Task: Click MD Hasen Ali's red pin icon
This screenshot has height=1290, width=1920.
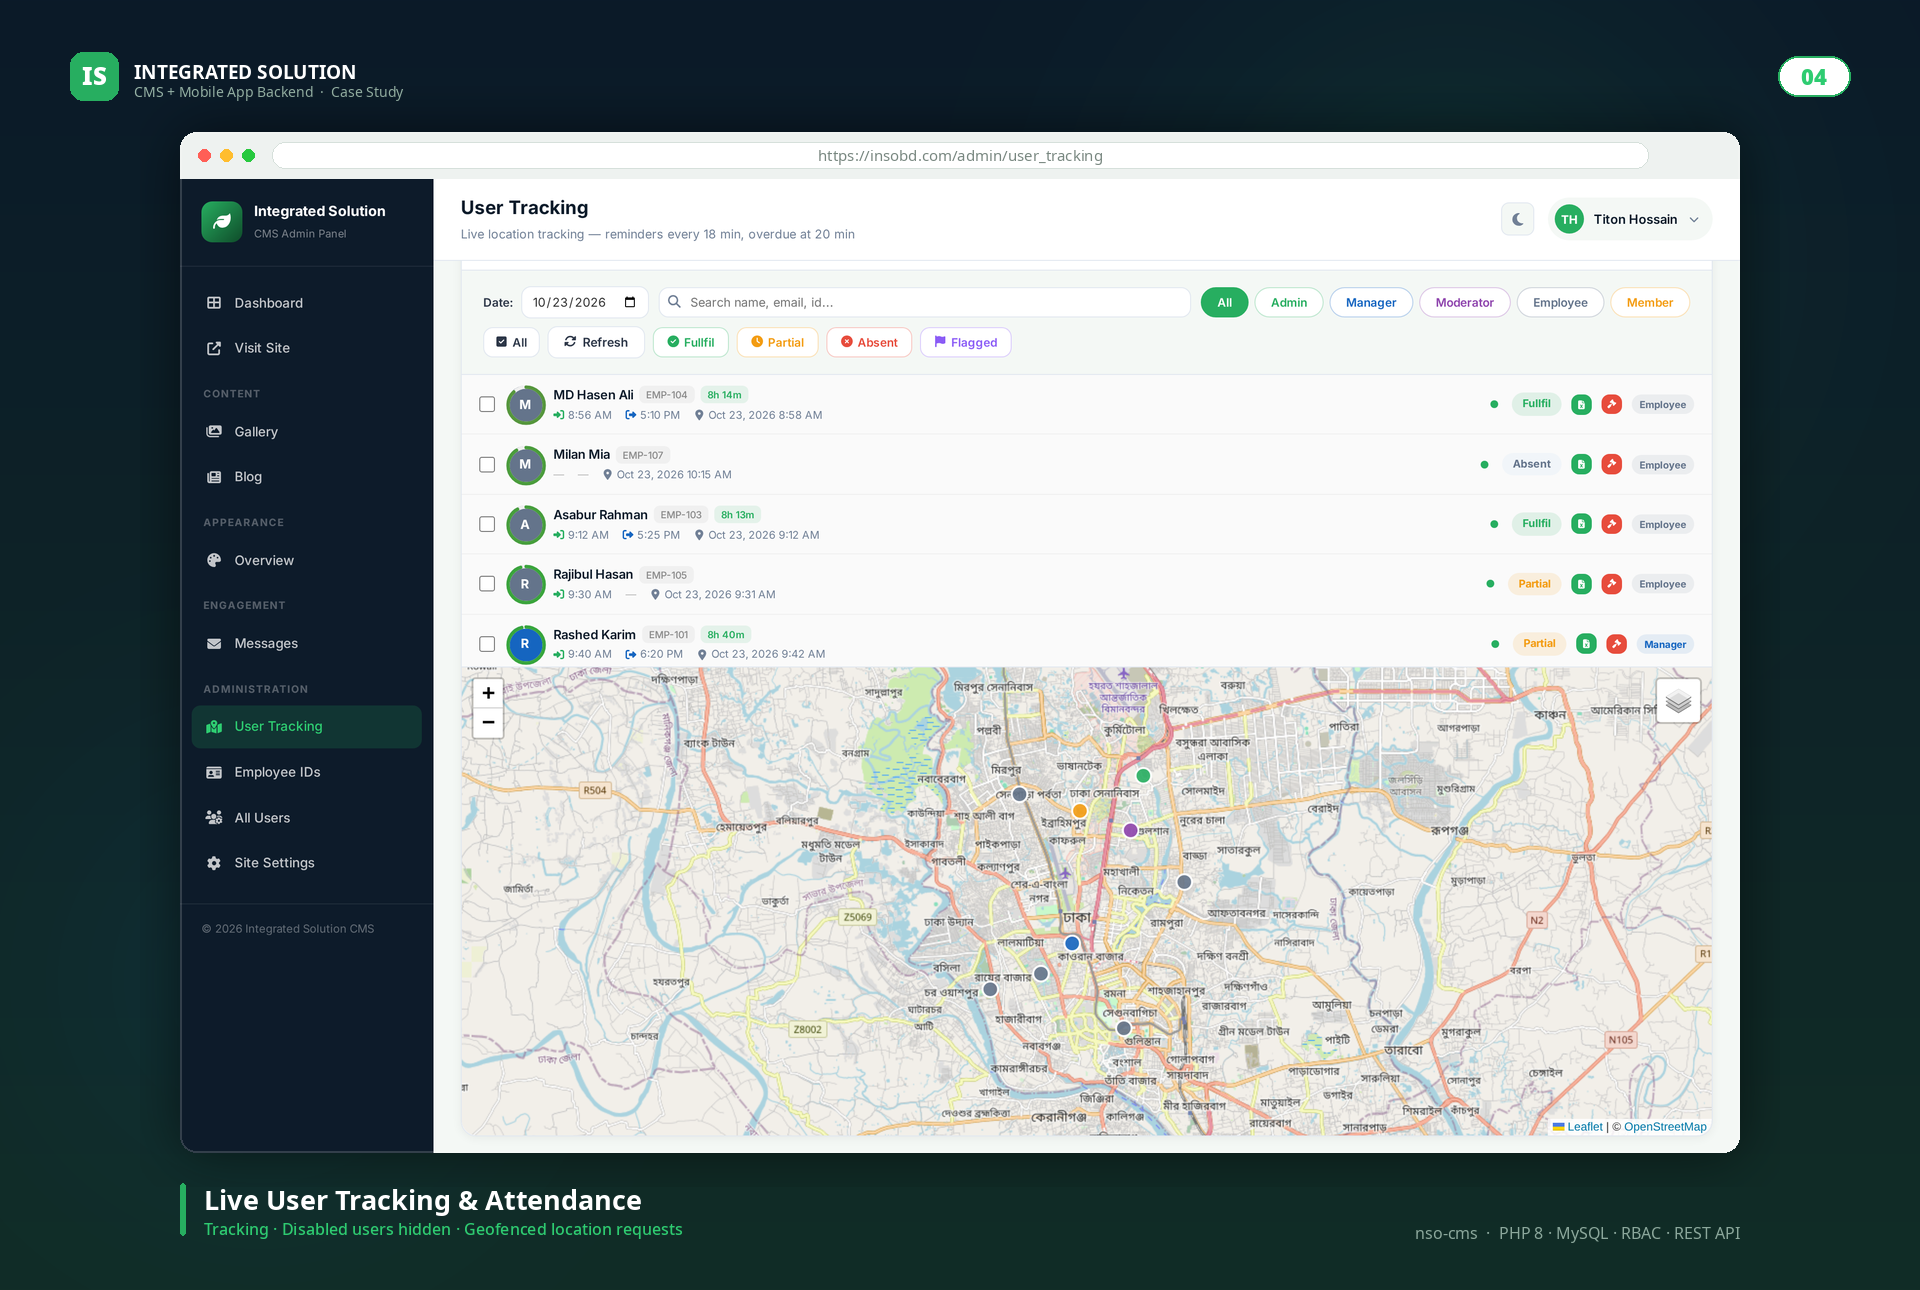Action: click(1611, 404)
